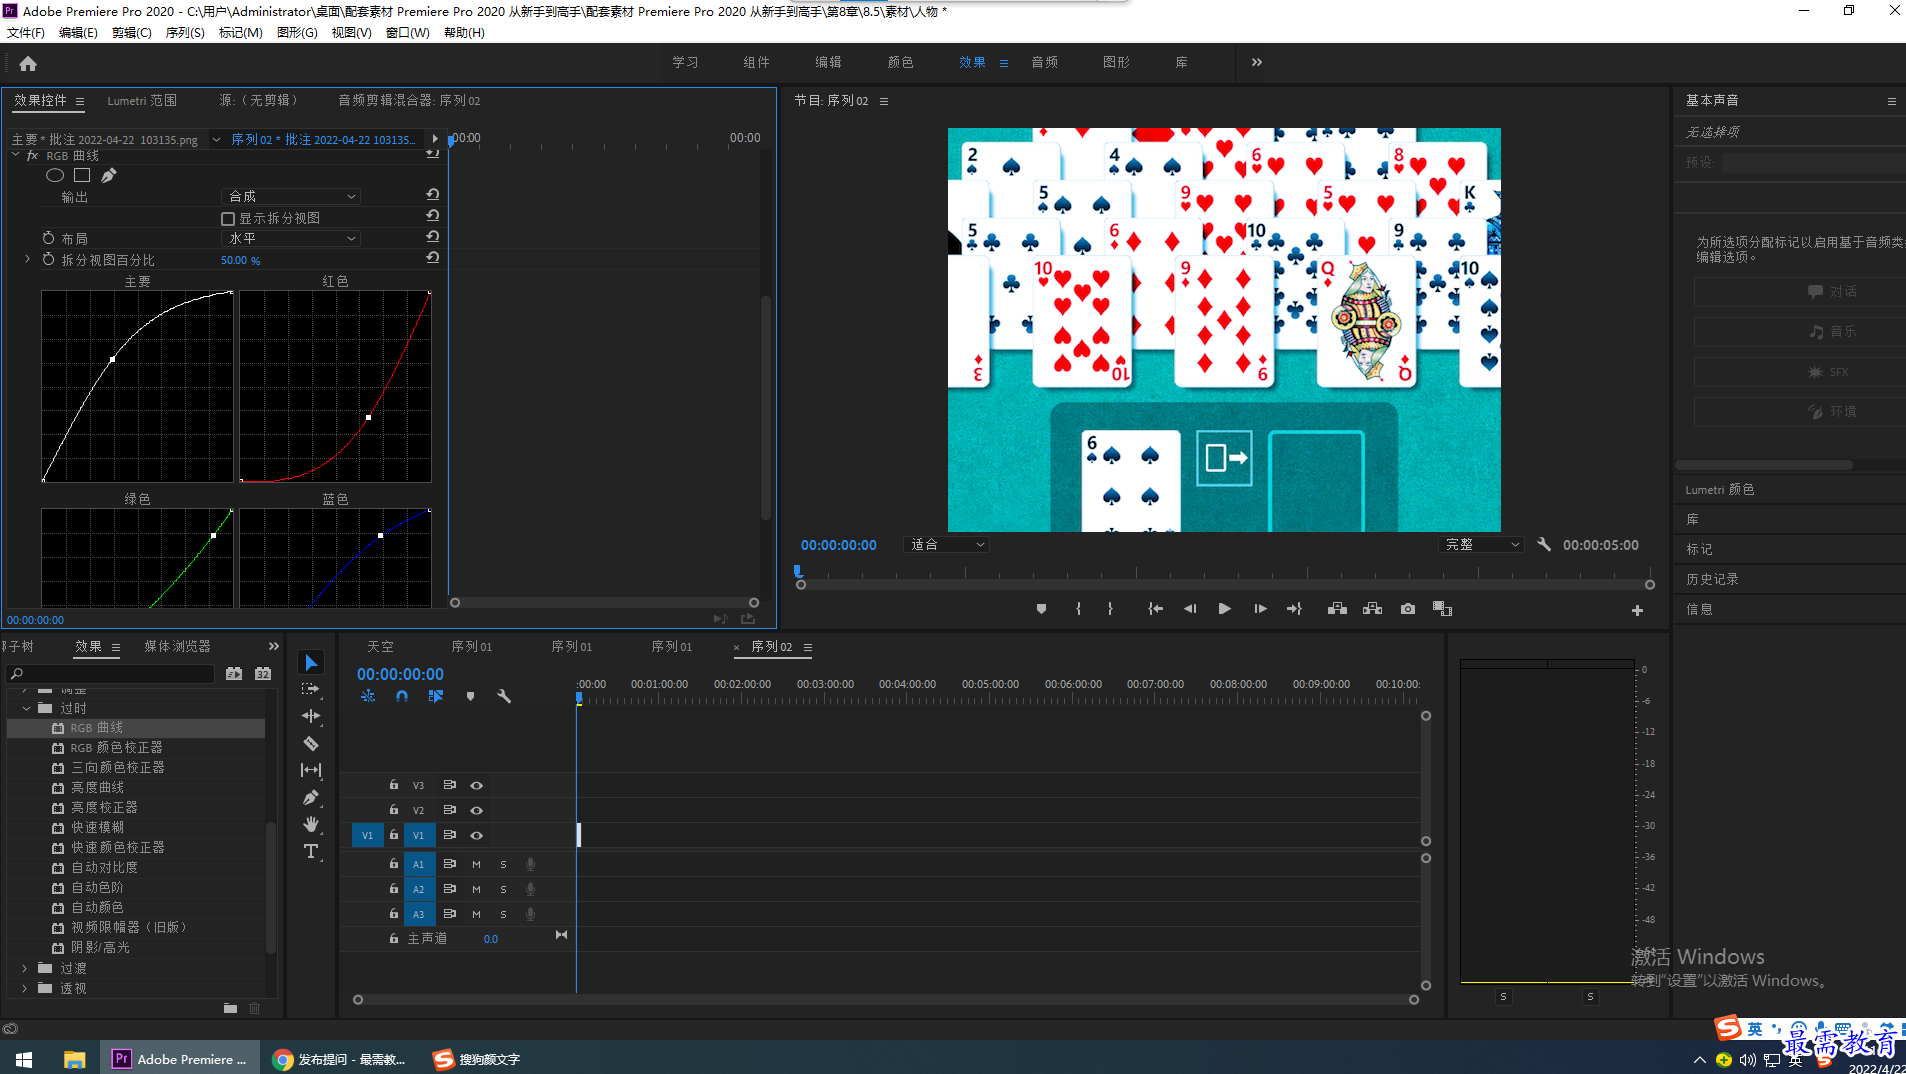Toggle V1 track output eye

(x=476, y=835)
